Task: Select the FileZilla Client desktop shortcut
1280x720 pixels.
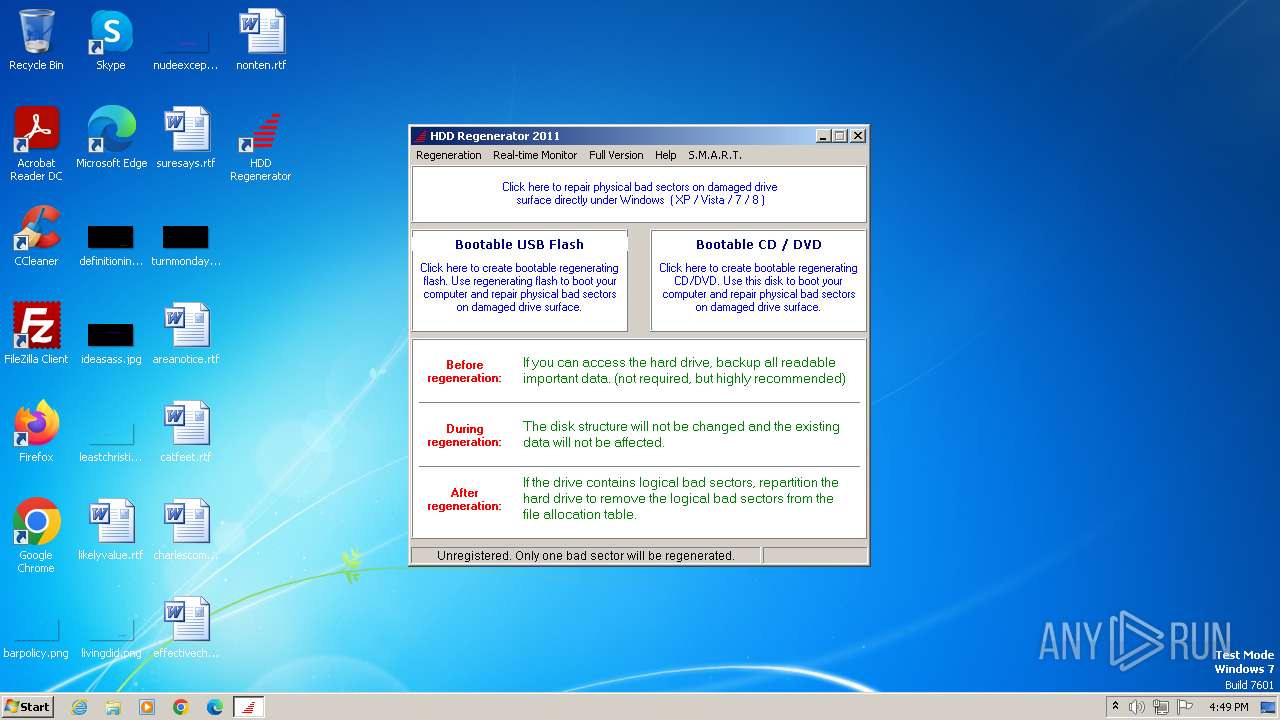Action: [36, 334]
